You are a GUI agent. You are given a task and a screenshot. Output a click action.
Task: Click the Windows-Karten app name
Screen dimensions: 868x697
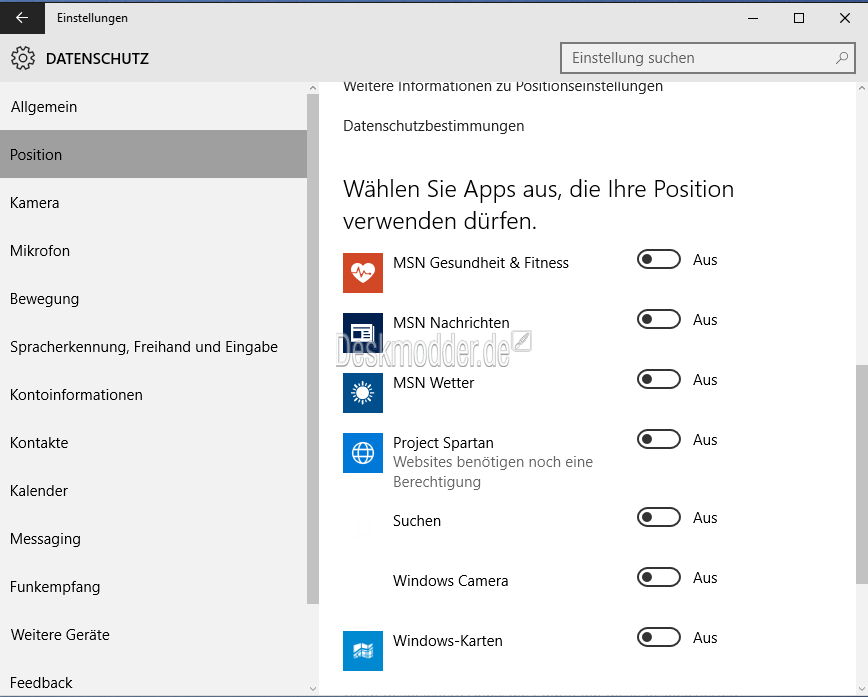[448, 641]
